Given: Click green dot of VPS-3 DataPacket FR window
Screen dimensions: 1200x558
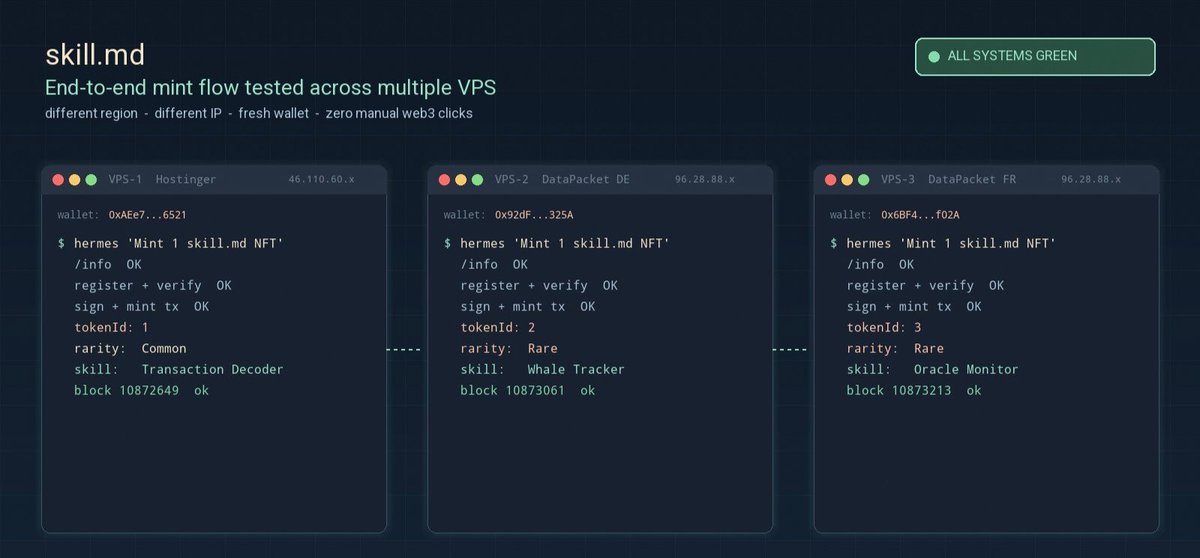Looking at the screenshot, I should [x=863, y=180].
